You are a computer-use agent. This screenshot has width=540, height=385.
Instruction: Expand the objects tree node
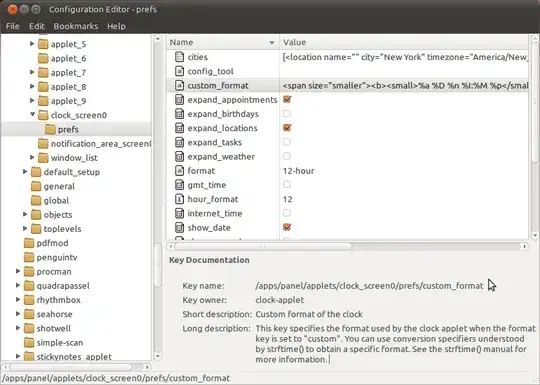(25, 214)
